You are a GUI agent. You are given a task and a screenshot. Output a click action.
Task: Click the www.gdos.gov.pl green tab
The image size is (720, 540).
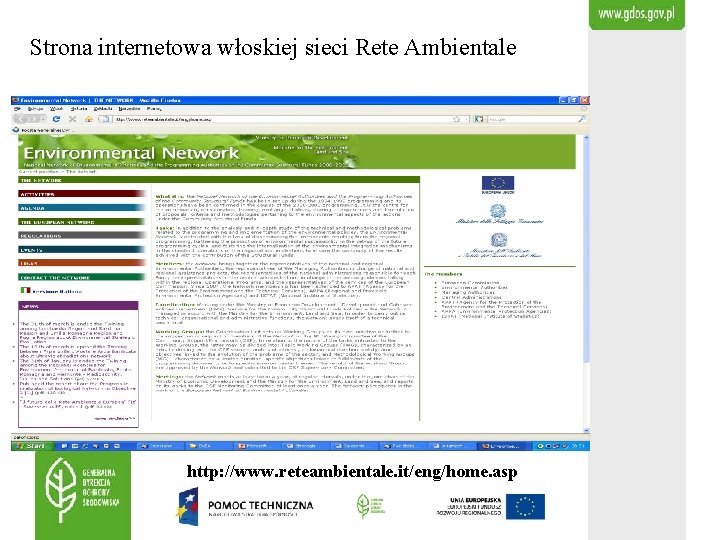click(636, 14)
